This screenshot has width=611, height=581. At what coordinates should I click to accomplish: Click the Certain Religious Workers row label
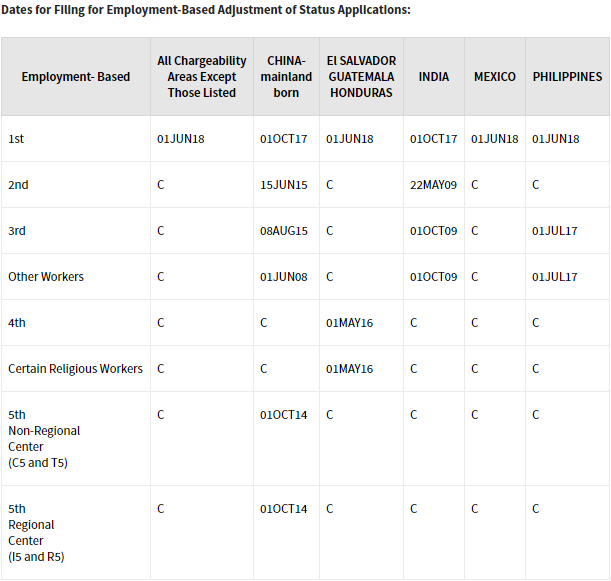75,369
